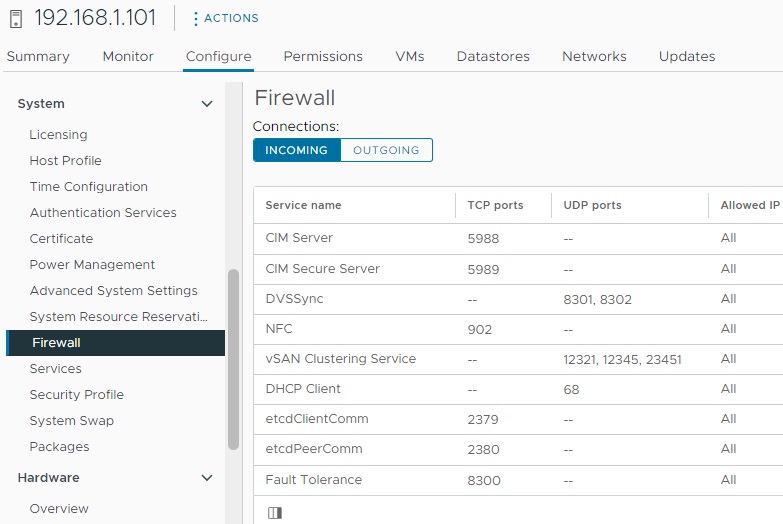Open Security Profile in sidebar
Screen dimensions: 783x524
coord(76,395)
